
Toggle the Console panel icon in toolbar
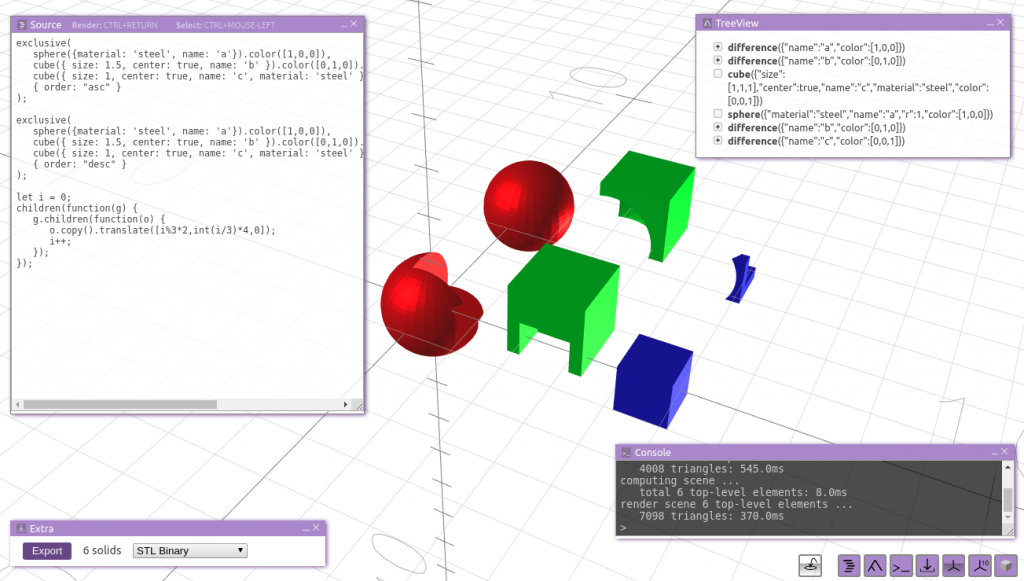(x=901, y=566)
